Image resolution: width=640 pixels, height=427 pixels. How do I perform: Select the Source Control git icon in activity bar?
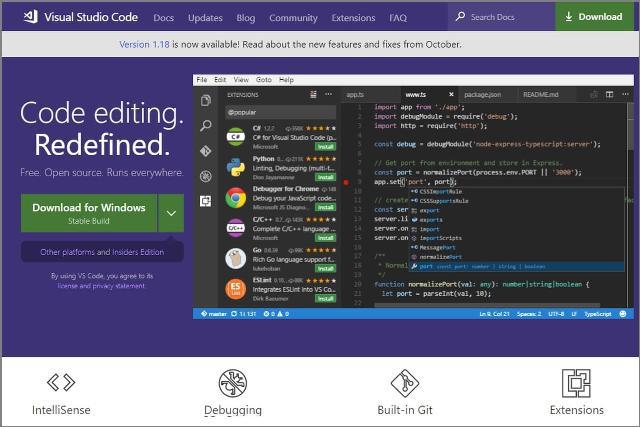(x=206, y=151)
